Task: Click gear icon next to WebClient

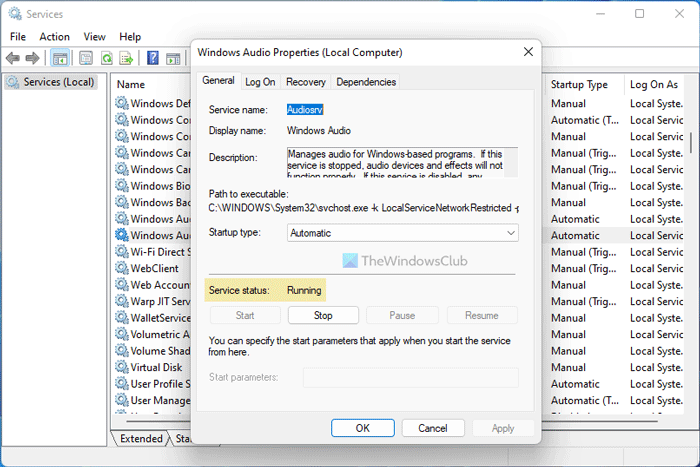Action: (121, 268)
